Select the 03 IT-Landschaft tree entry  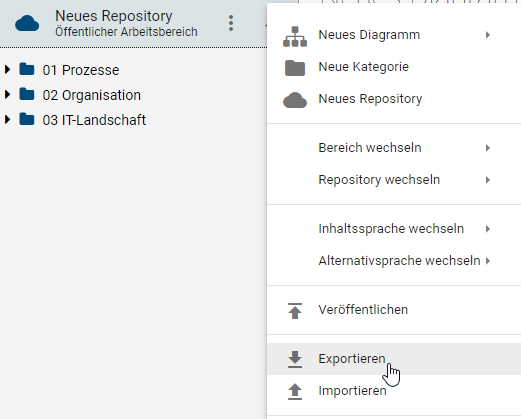pos(94,120)
